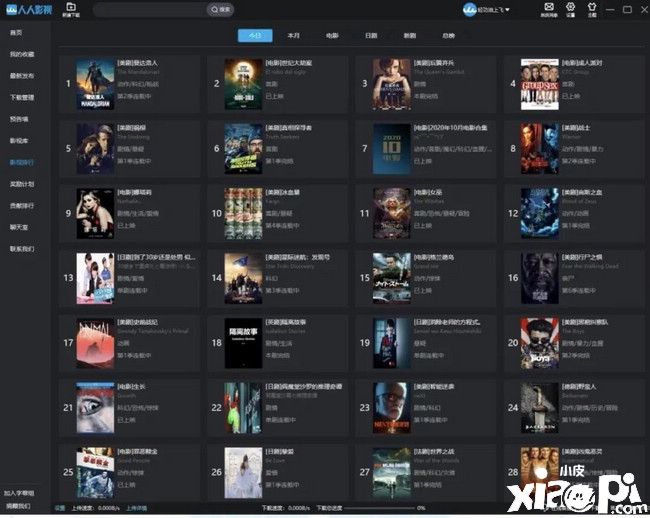Open the rank 26 white dress poster

pos(243,472)
